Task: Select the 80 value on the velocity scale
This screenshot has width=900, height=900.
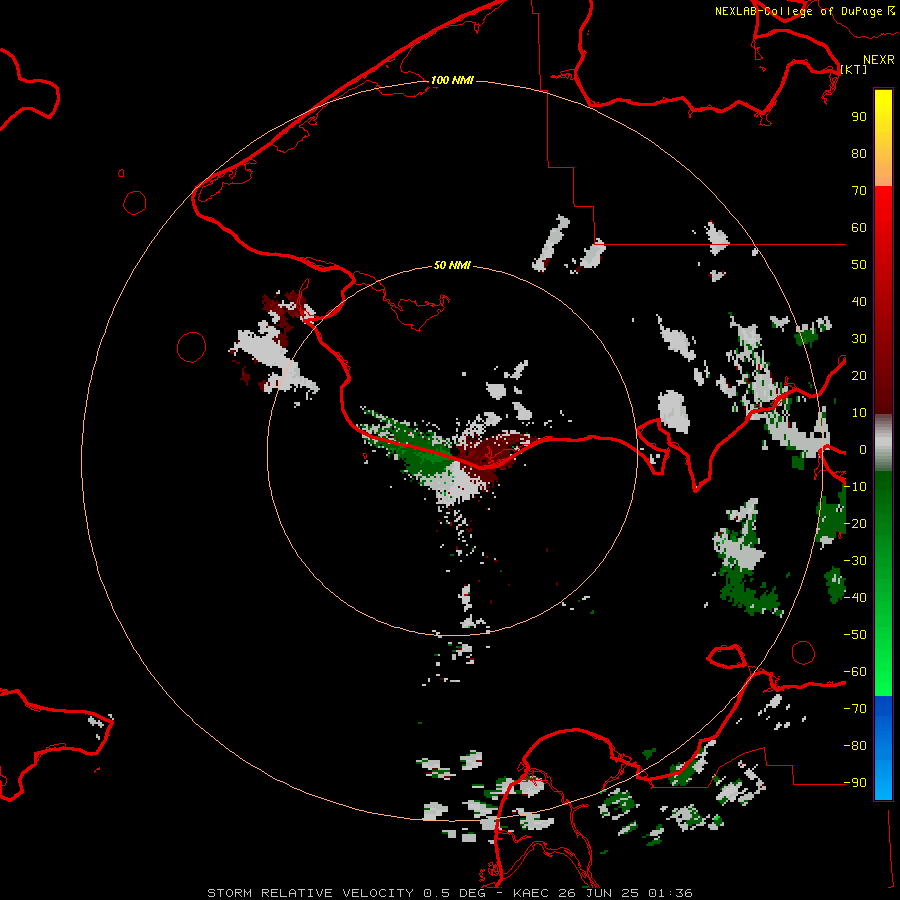Action: 859,153
